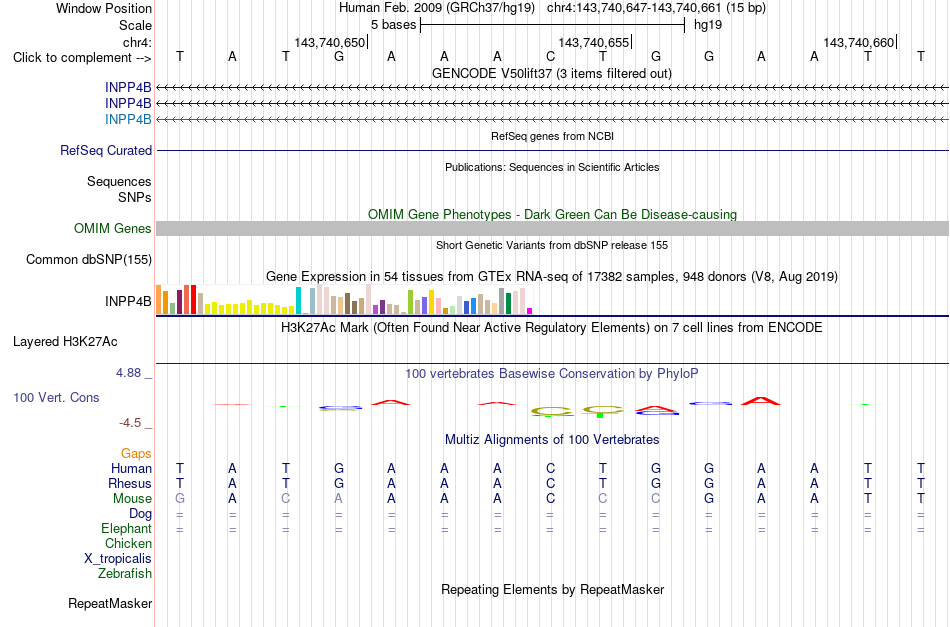Image resolution: width=950 pixels, height=627 pixels.
Task: Click the magenta bar ending GTEx chart
Action: (x=530, y=311)
